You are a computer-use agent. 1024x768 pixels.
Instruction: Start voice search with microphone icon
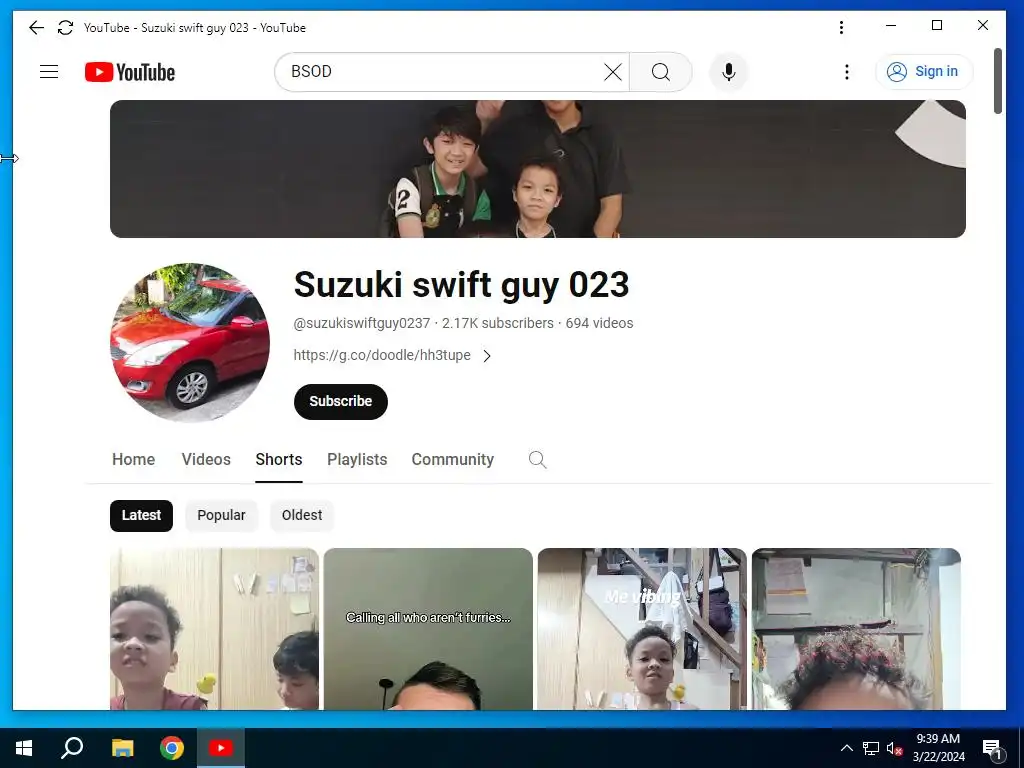pos(729,72)
